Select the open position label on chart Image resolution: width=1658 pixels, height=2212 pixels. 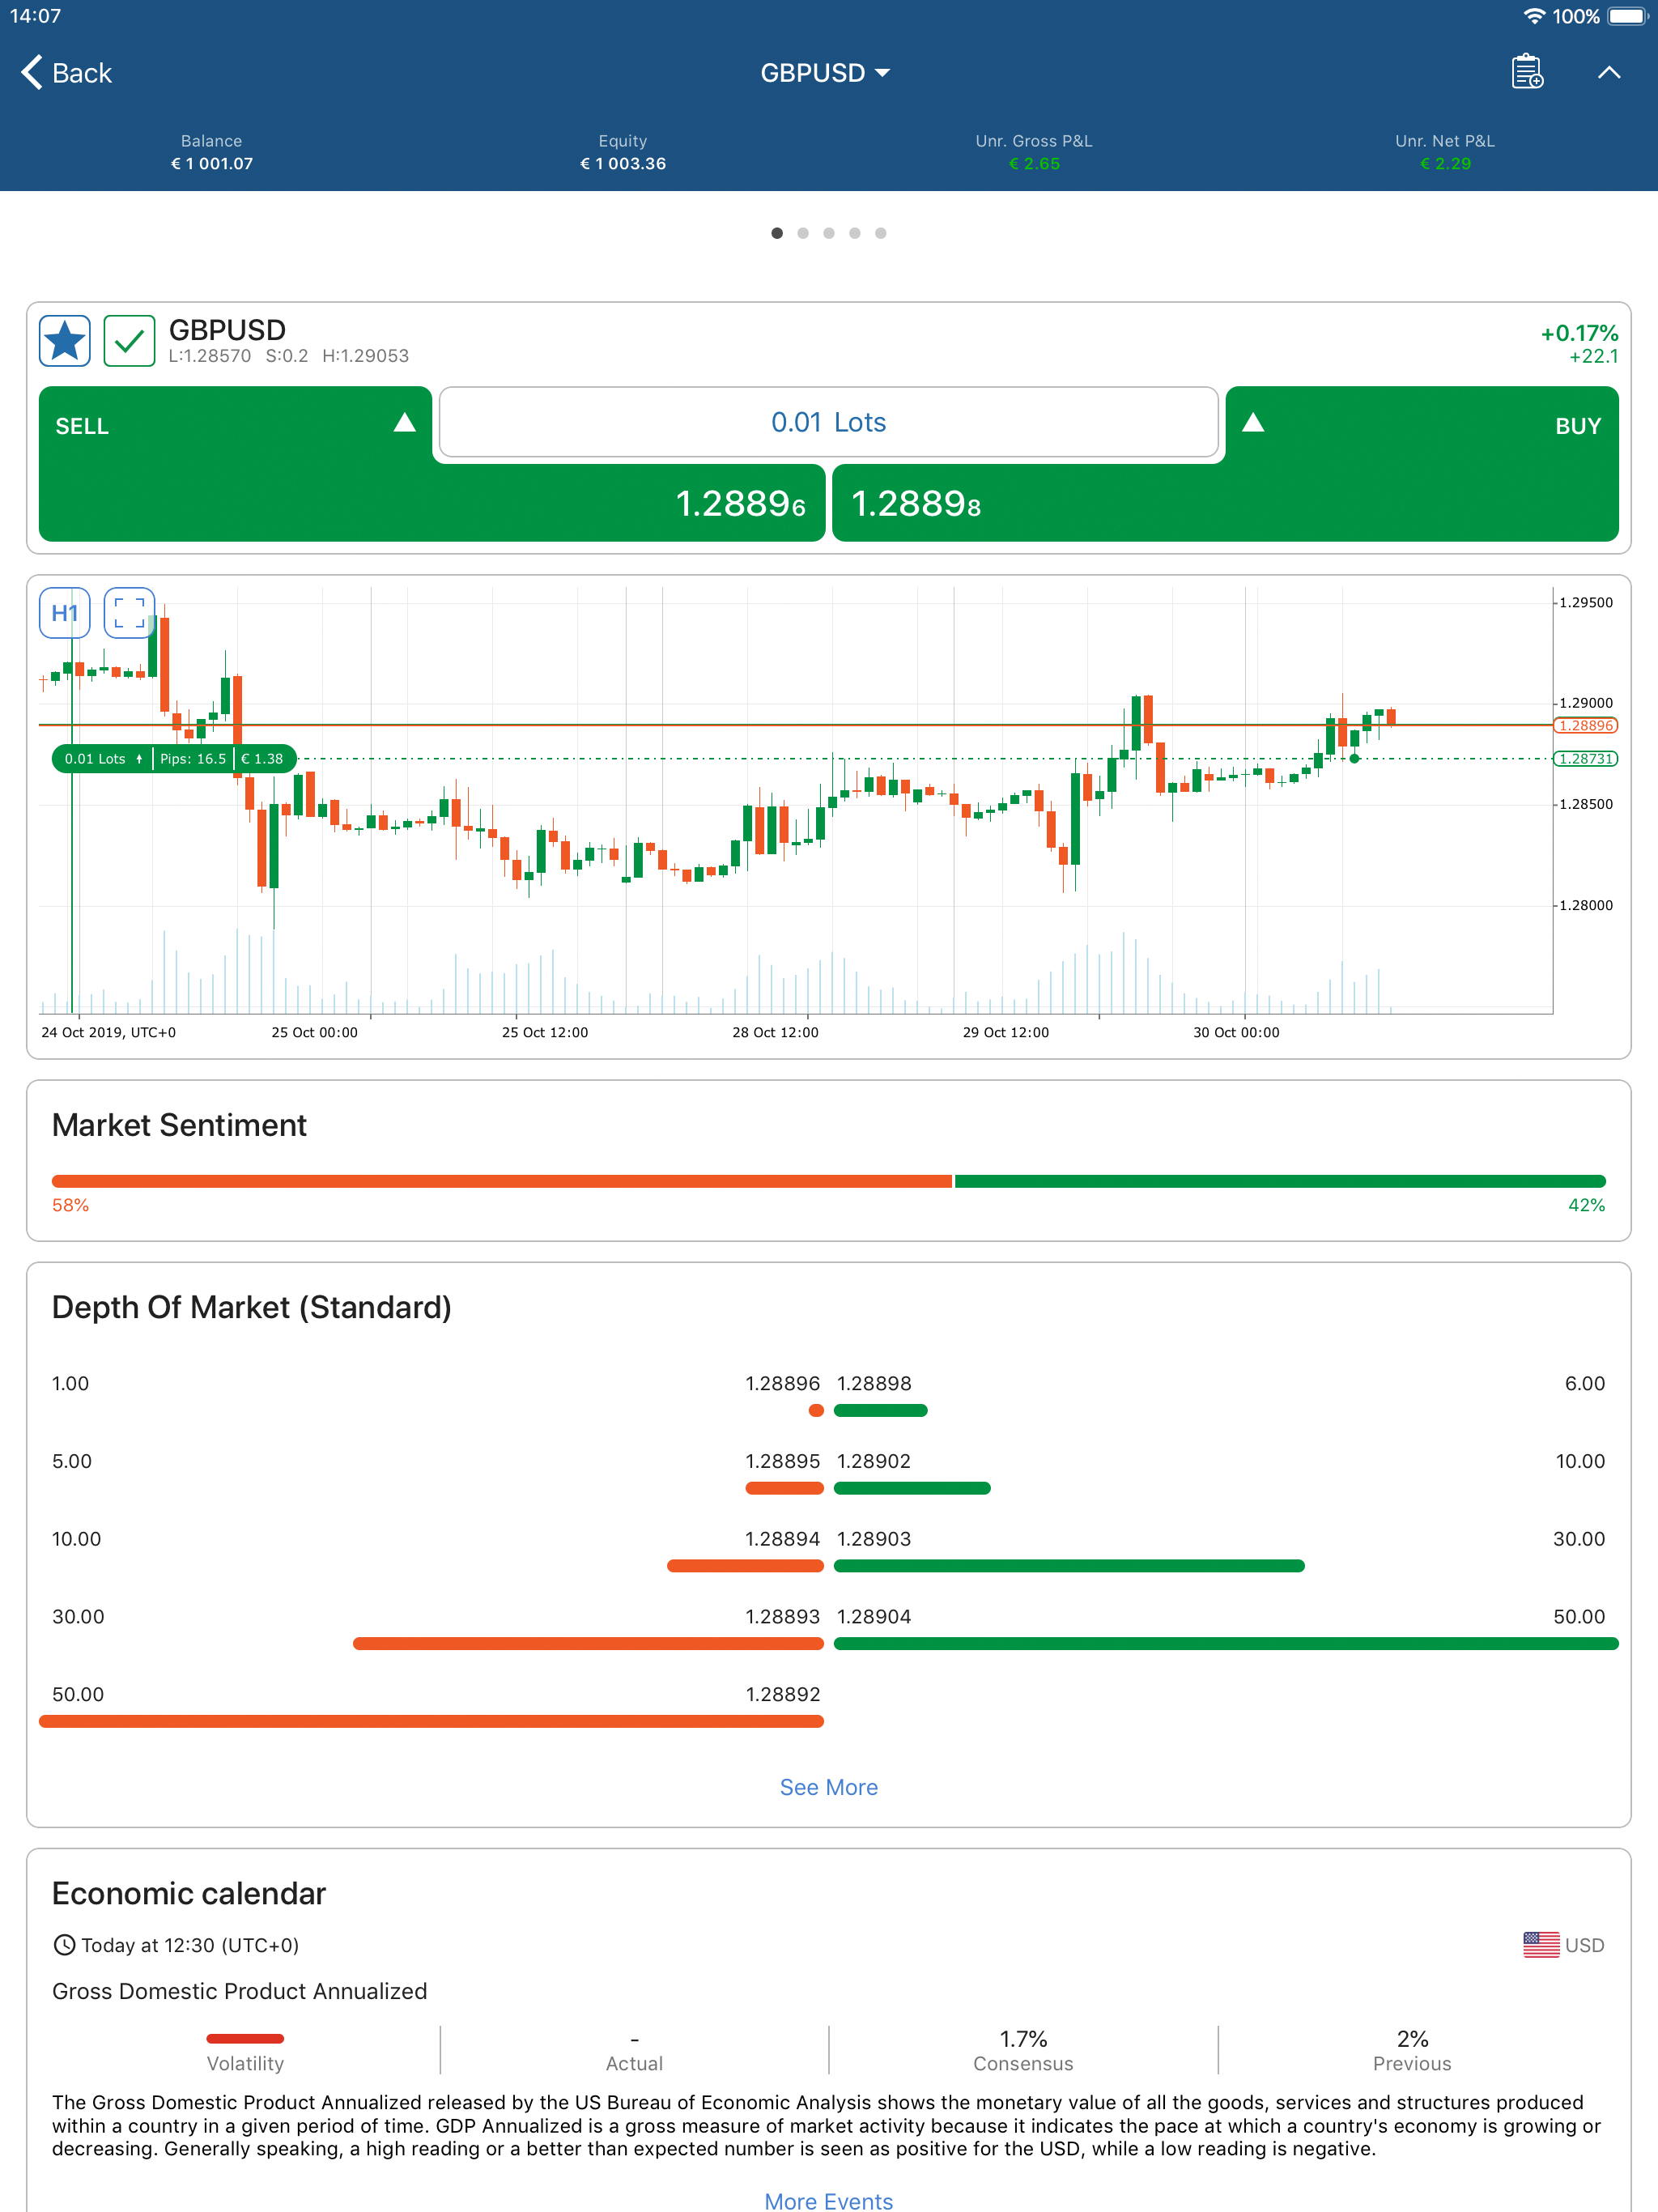pos(174,759)
